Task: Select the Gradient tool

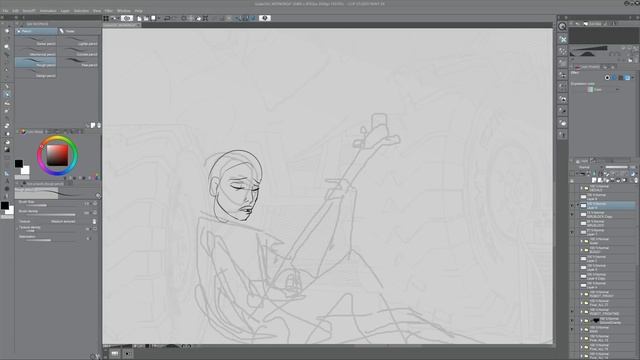Action: (x=7, y=149)
